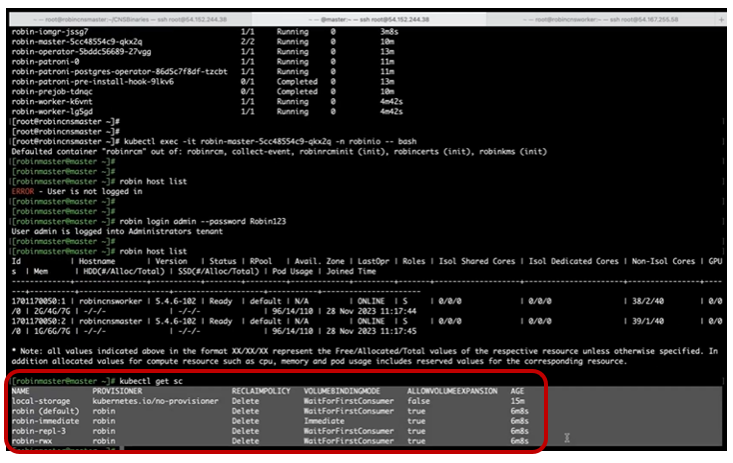733x463 pixels.
Task: Click the robincnsworker hostname in host list
Action: (x=110, y=301)
